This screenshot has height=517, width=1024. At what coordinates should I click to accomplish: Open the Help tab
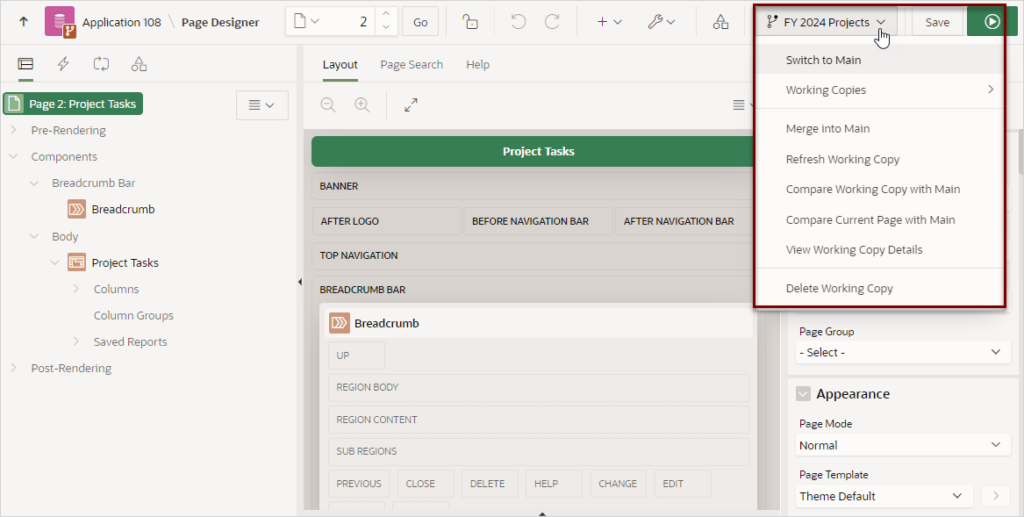coord(477,64)
